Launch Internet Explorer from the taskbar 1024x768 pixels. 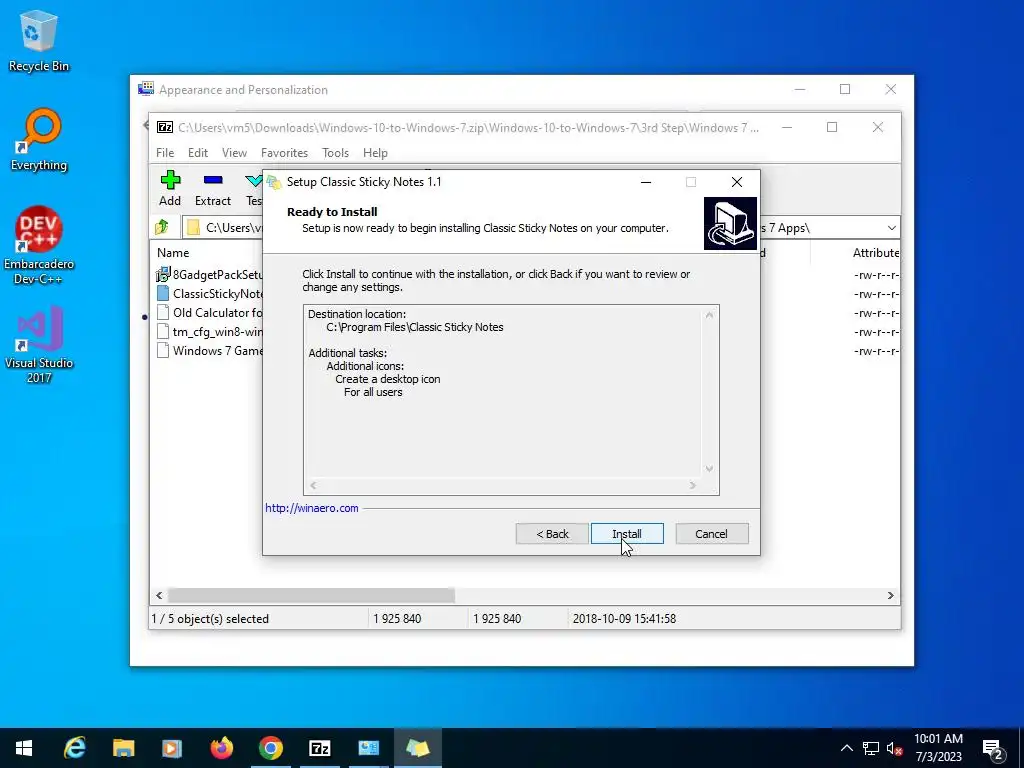click(74, 748)
